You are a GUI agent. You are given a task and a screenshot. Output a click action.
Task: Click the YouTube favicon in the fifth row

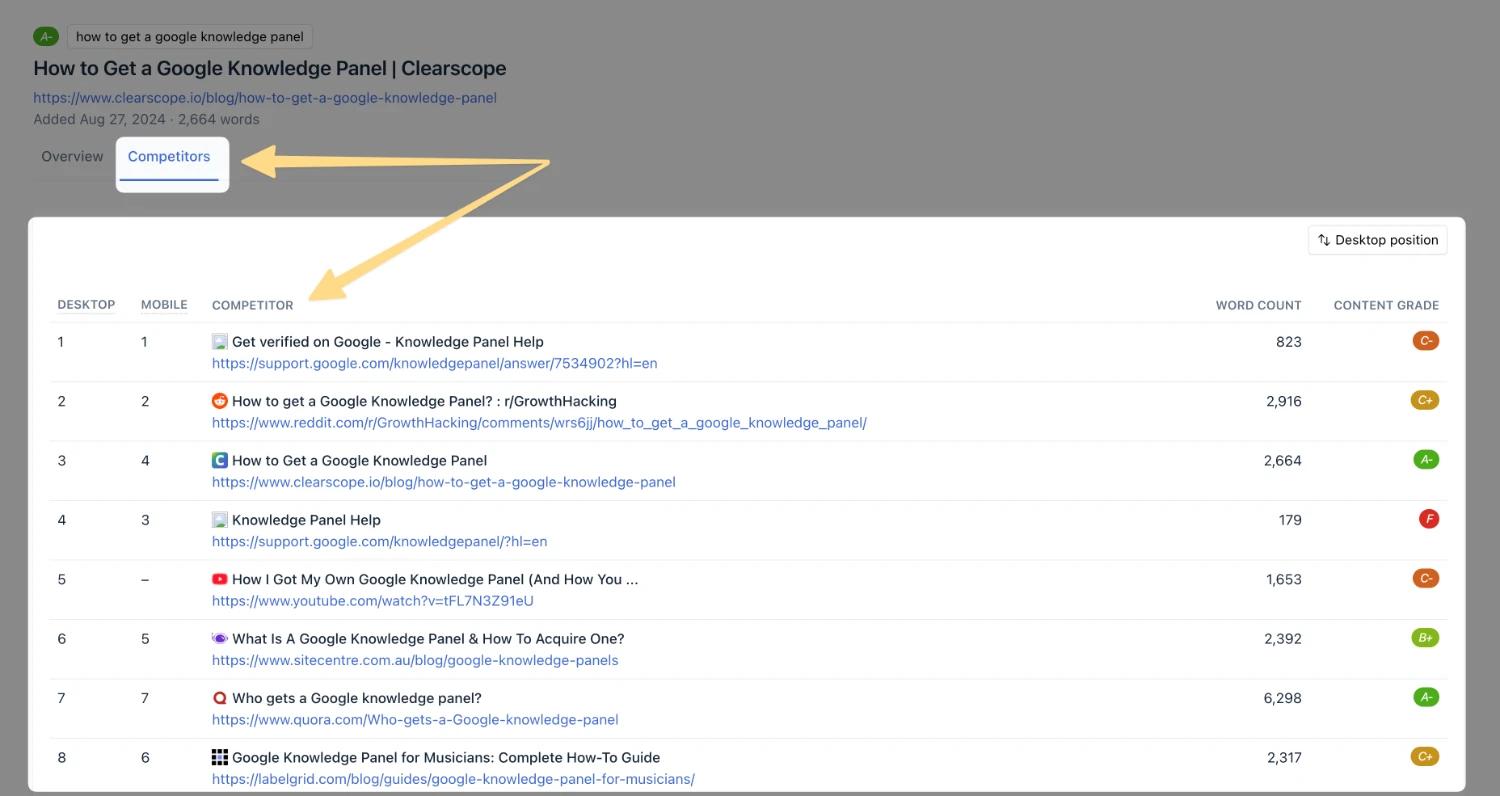pyautogui.click(x=220, y=579)
